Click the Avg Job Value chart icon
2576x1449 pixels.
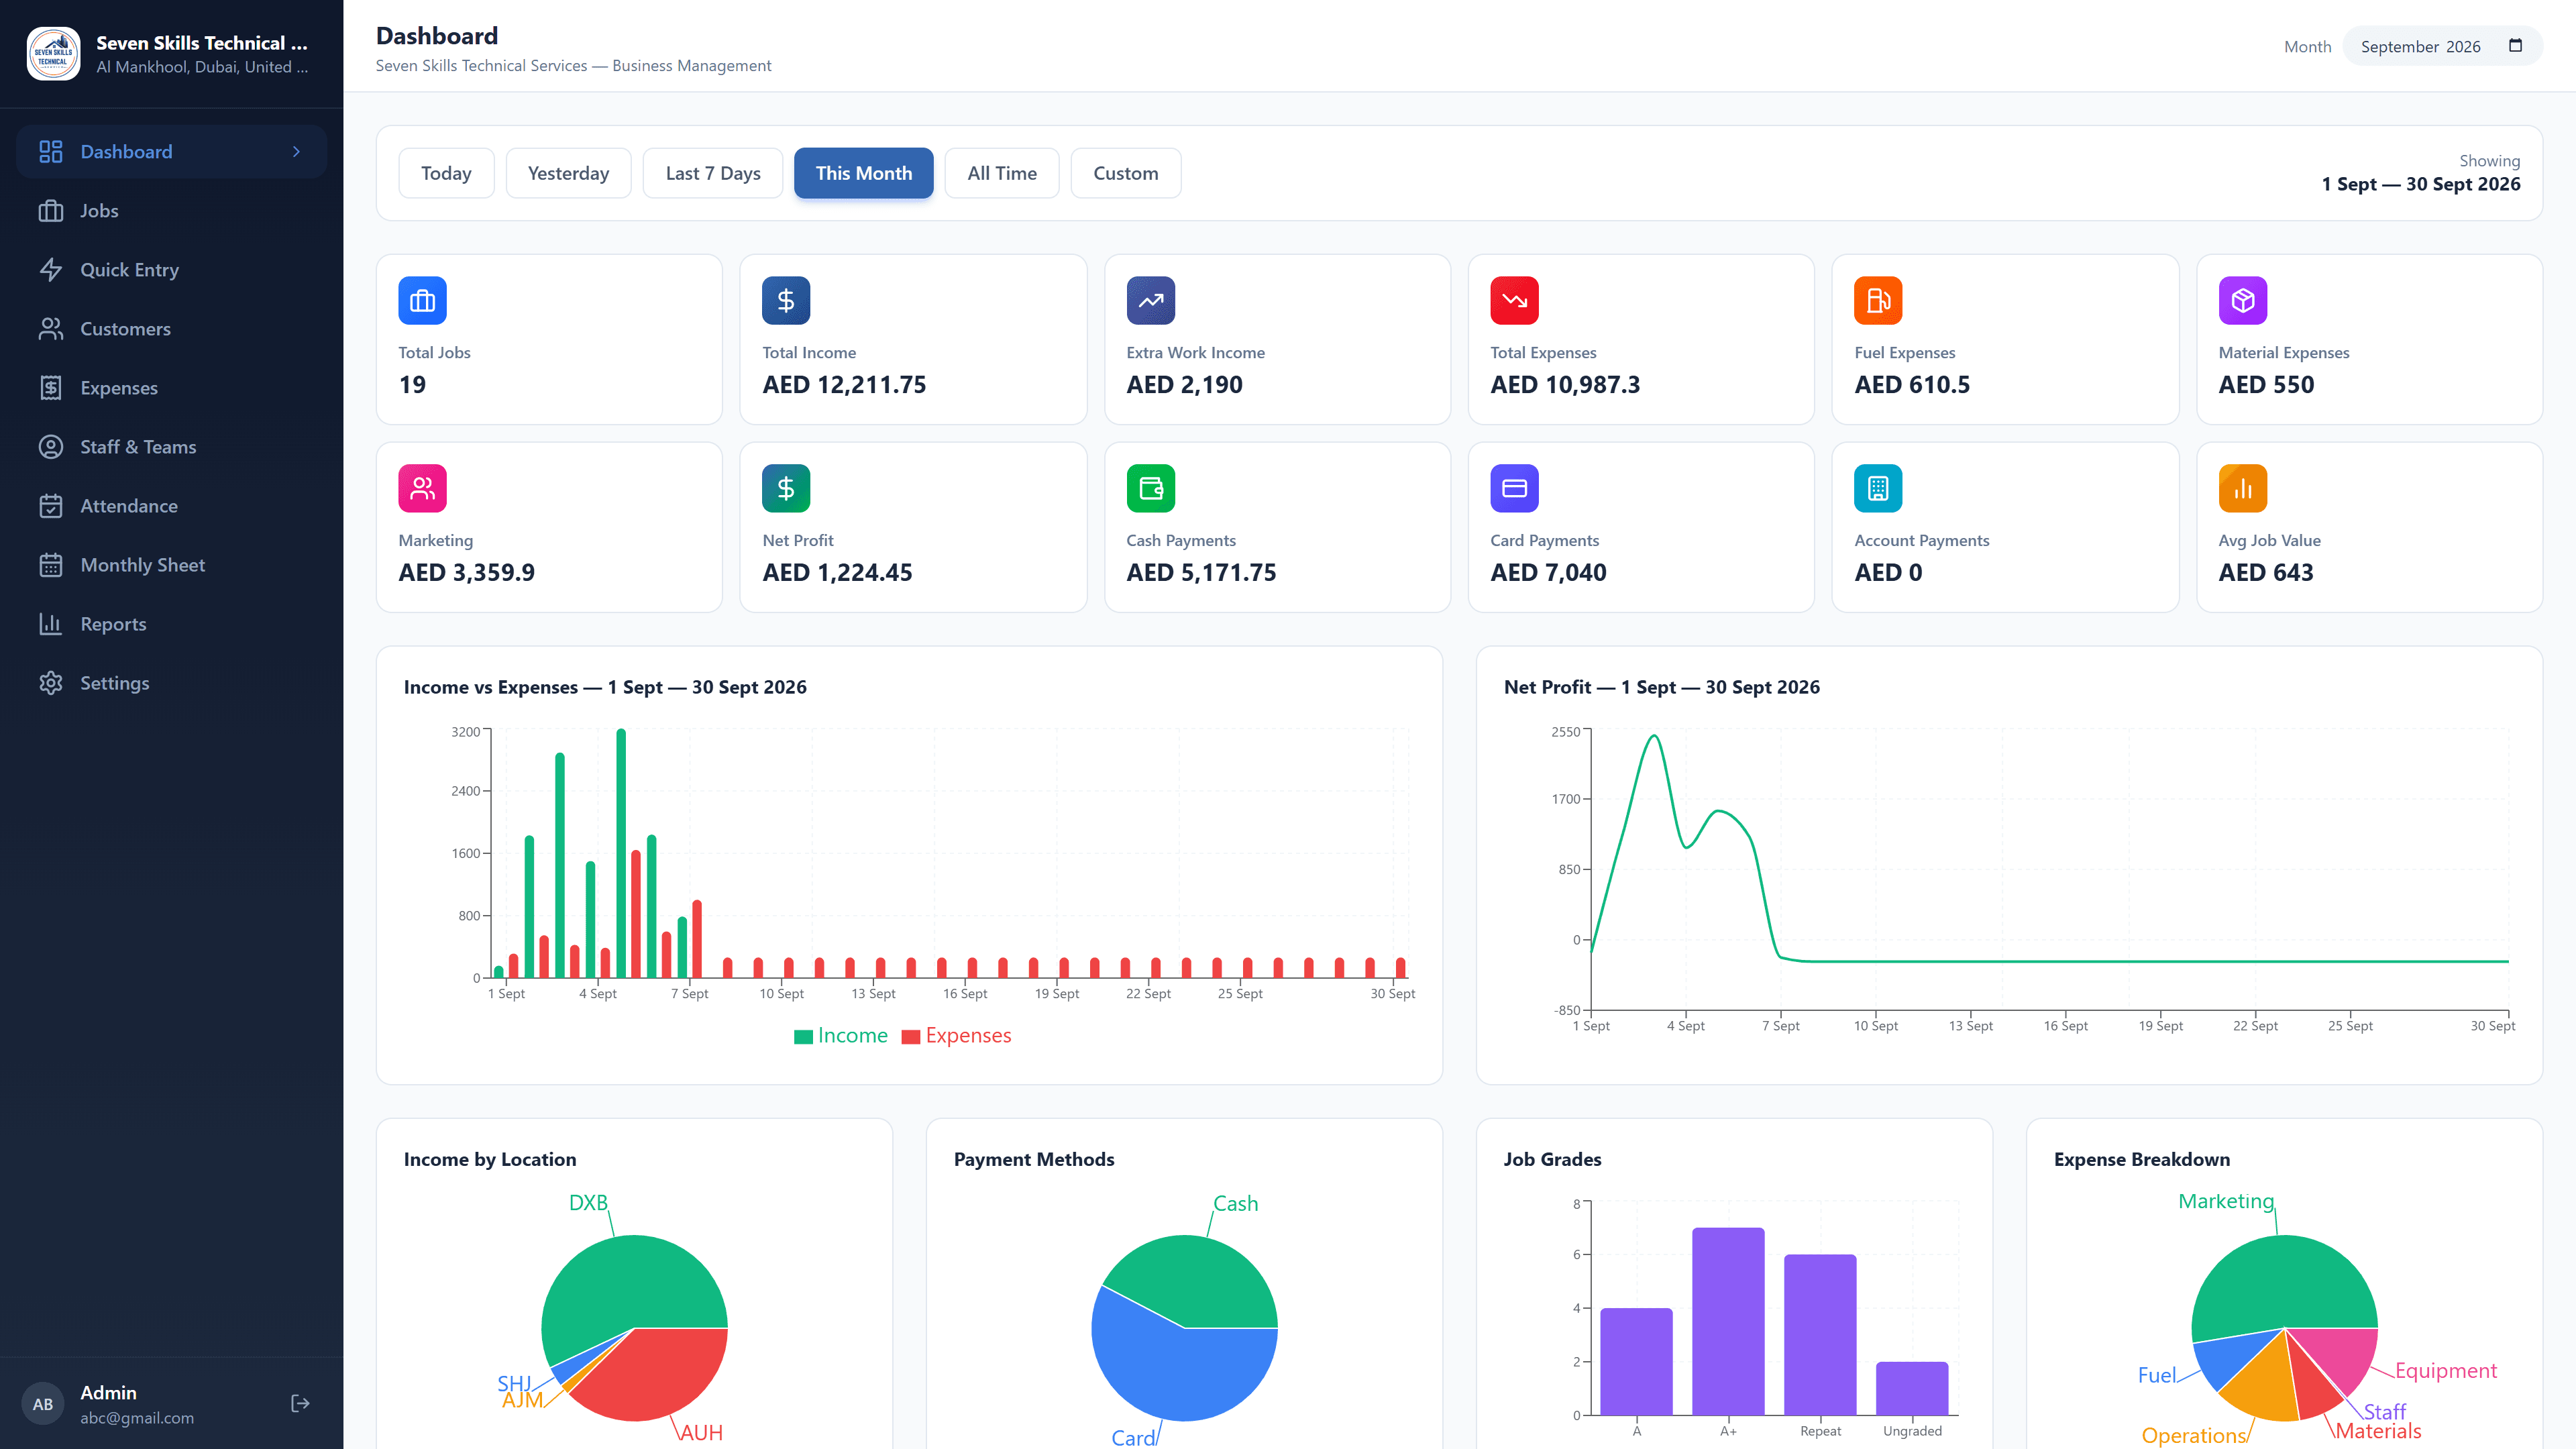[x=2242, y=488]
